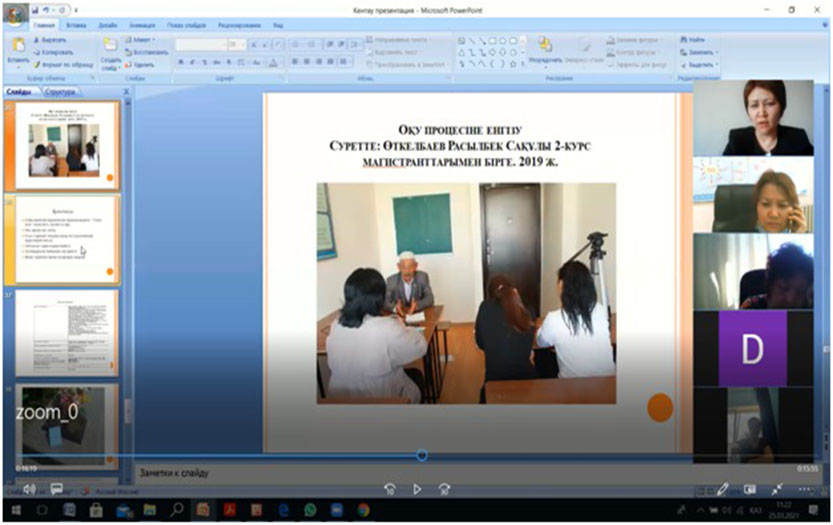Viewport: 833px width, 525px height.
Task: Click the align text left icon
Action: pos(295,62)
